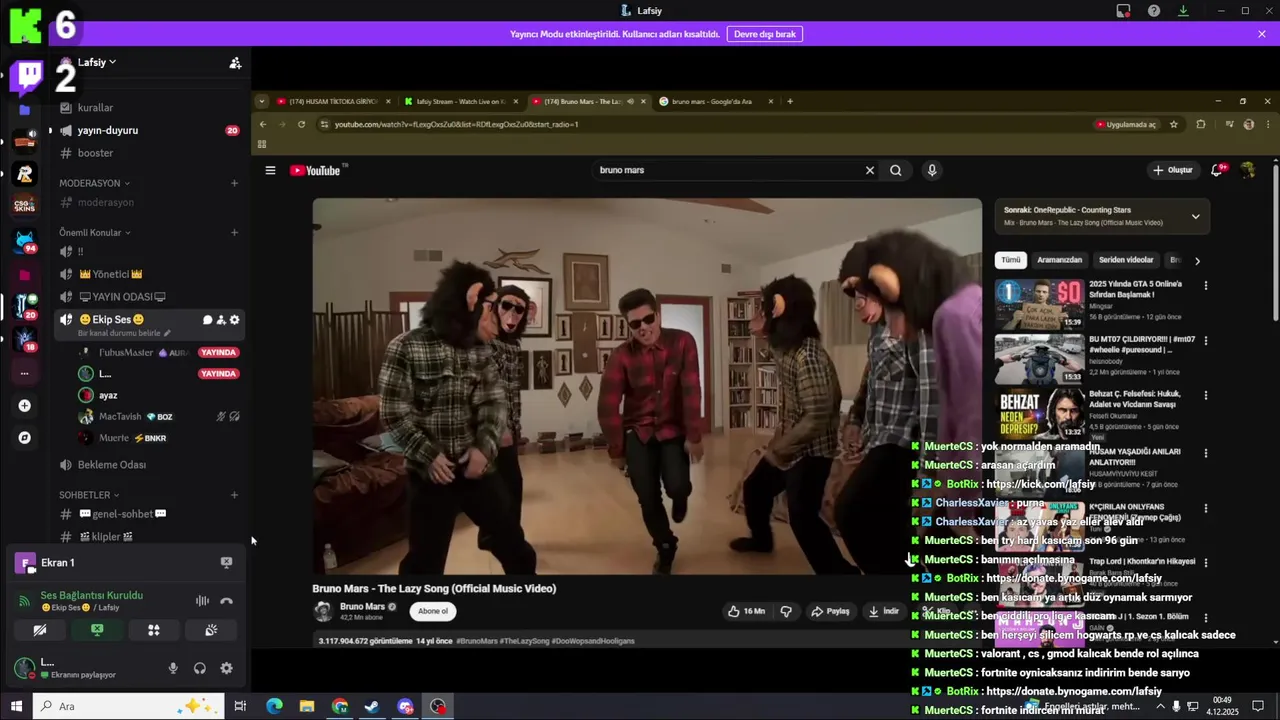Disconnect from voice channel
The image size is (1280, 720).
point(226,601)
